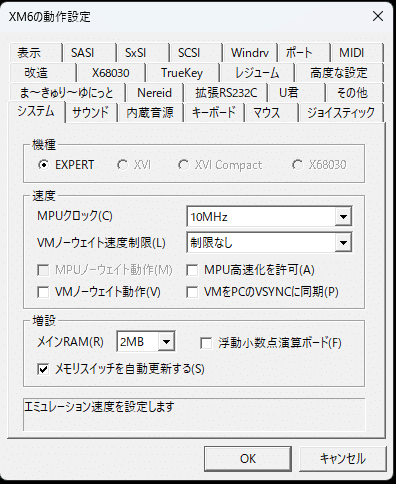Close the XM6の動作設定 dialog
Viewport: 396px width, 484px height.
click(x=378, y=16)
